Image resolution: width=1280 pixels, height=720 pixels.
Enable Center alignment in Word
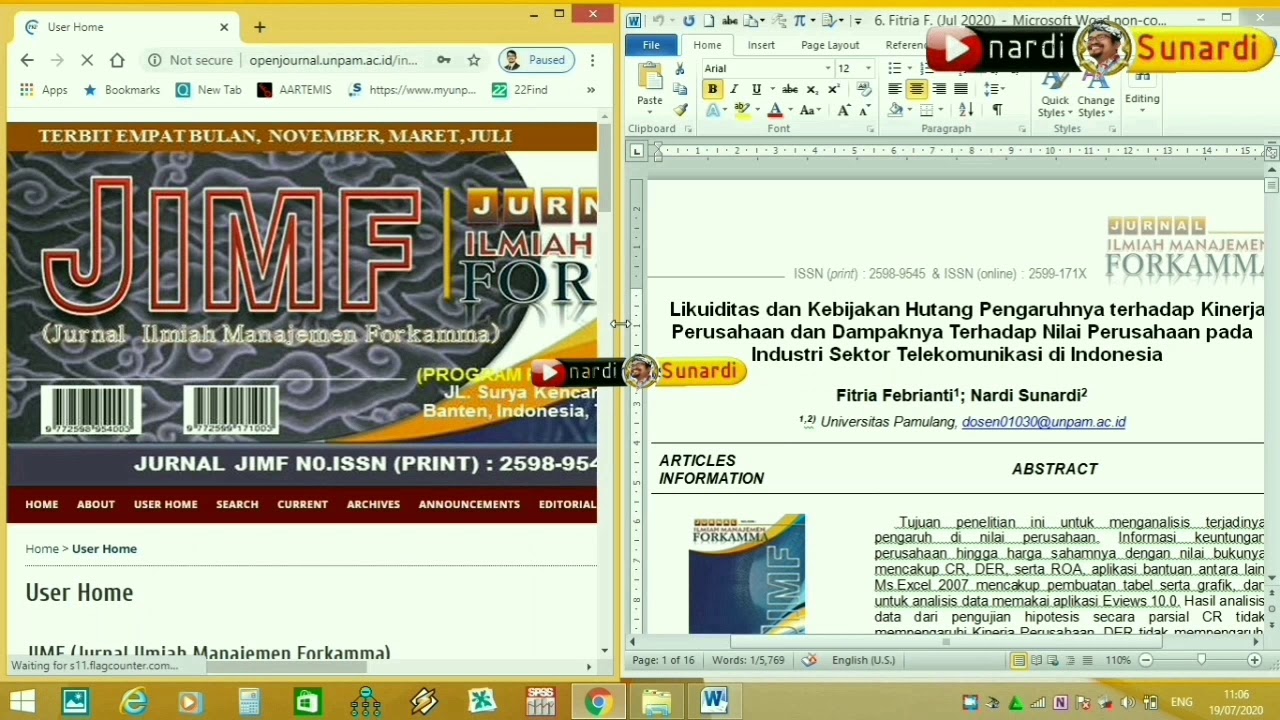coord(917,89)
